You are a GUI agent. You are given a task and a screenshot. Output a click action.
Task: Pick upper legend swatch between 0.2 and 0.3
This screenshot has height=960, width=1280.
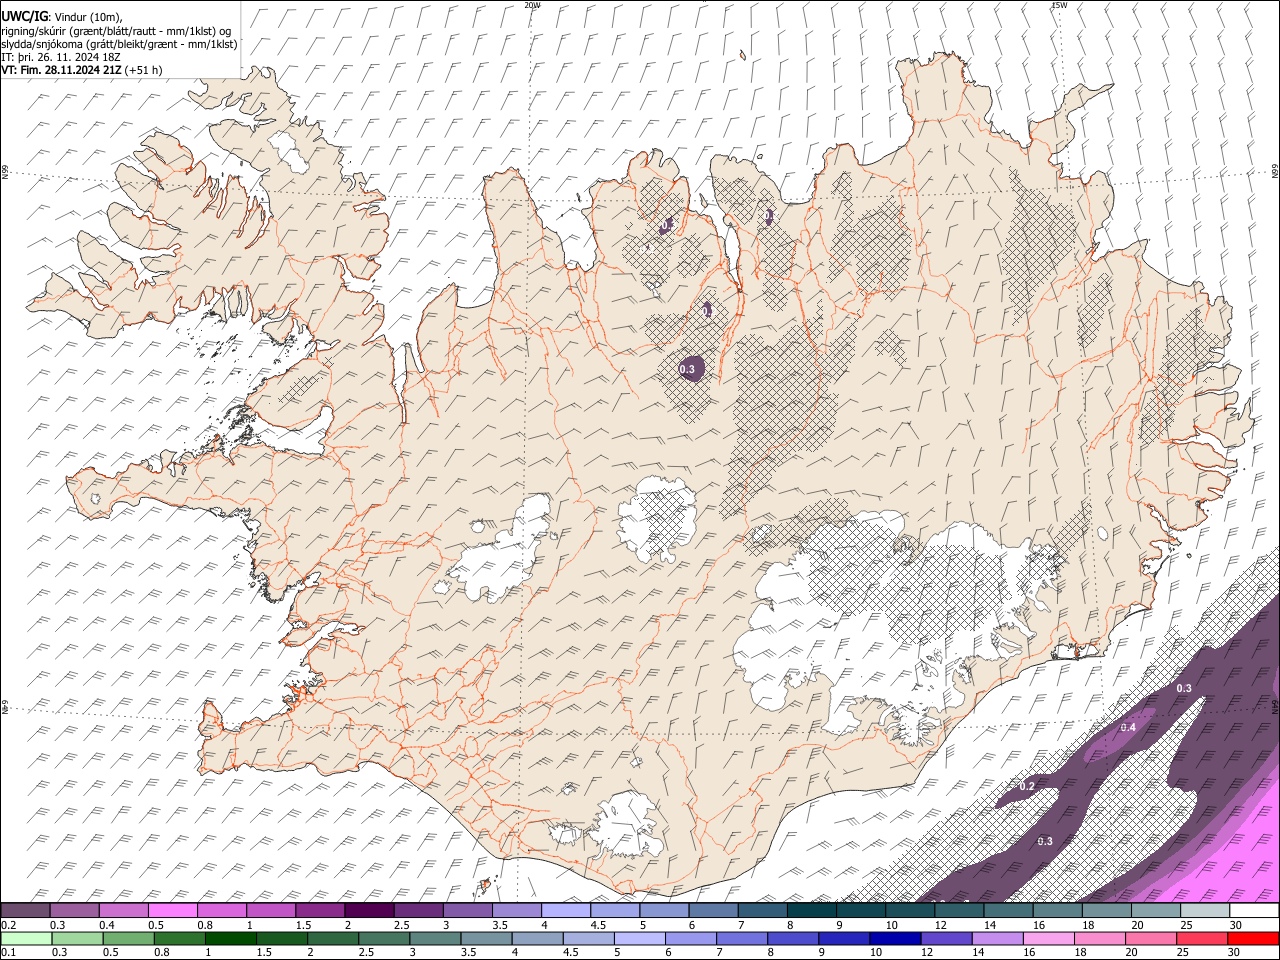coord(25,911)
